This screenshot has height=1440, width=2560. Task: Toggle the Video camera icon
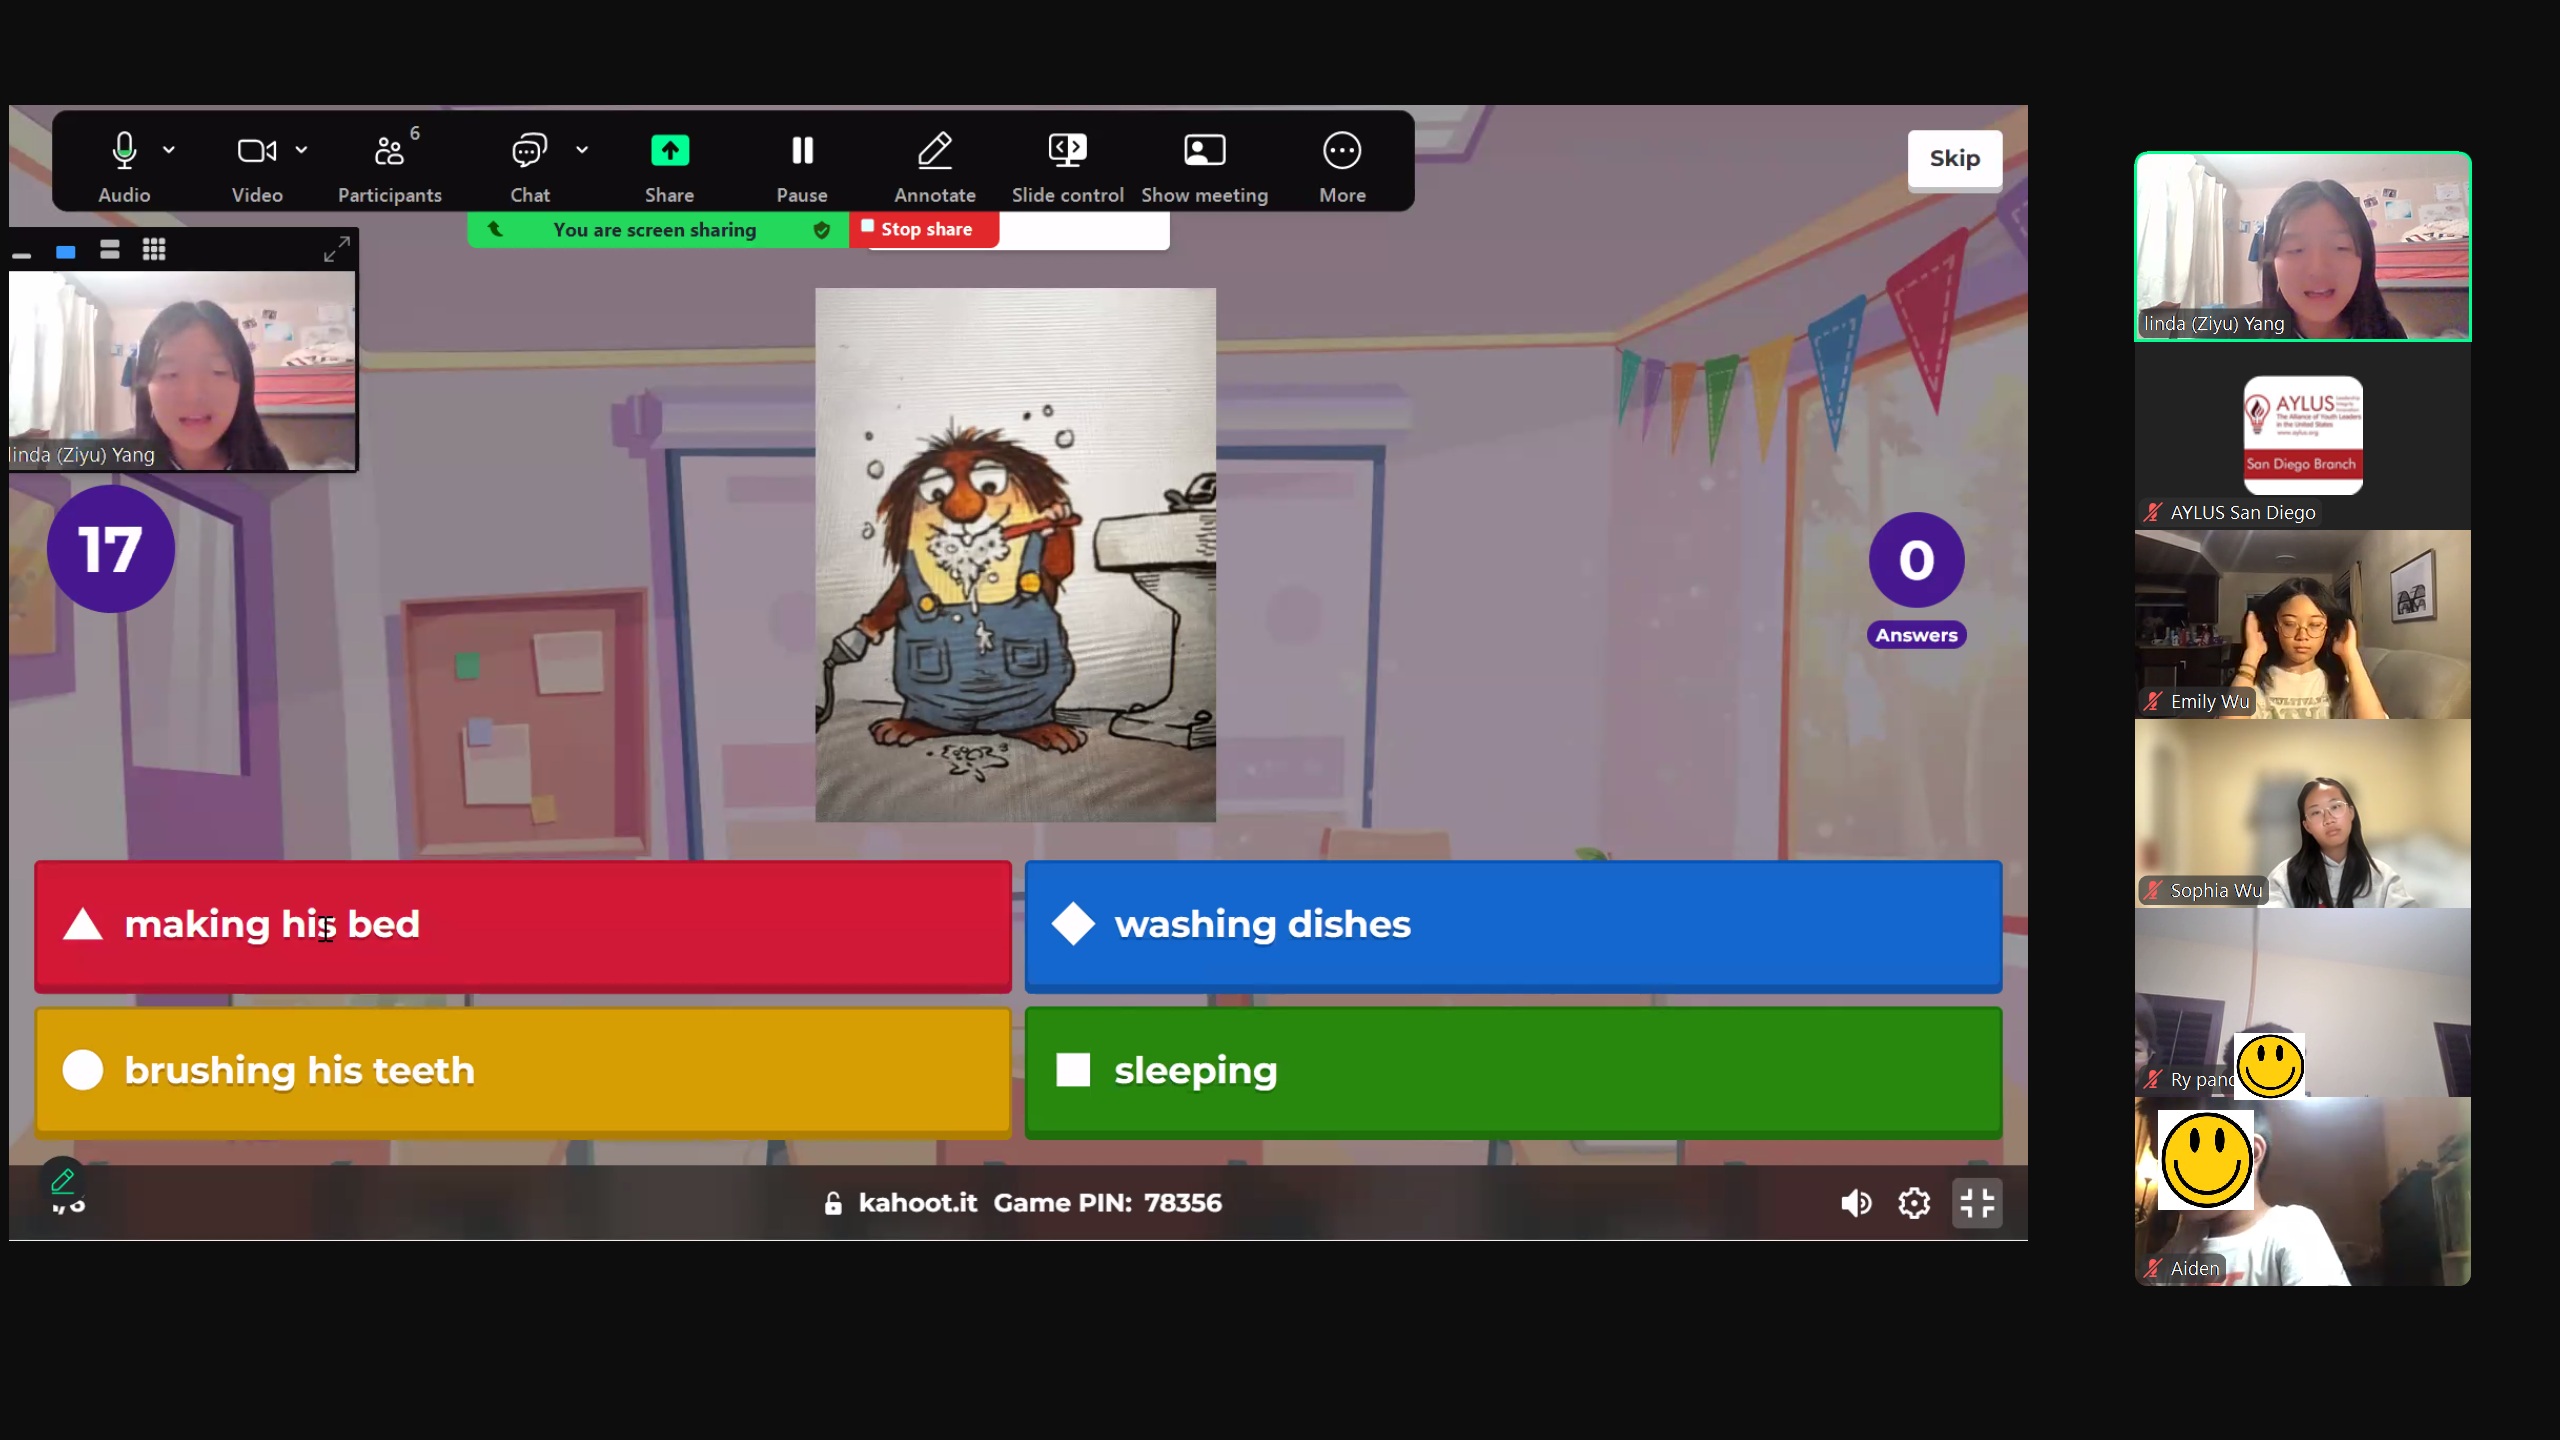coord(256,152)
